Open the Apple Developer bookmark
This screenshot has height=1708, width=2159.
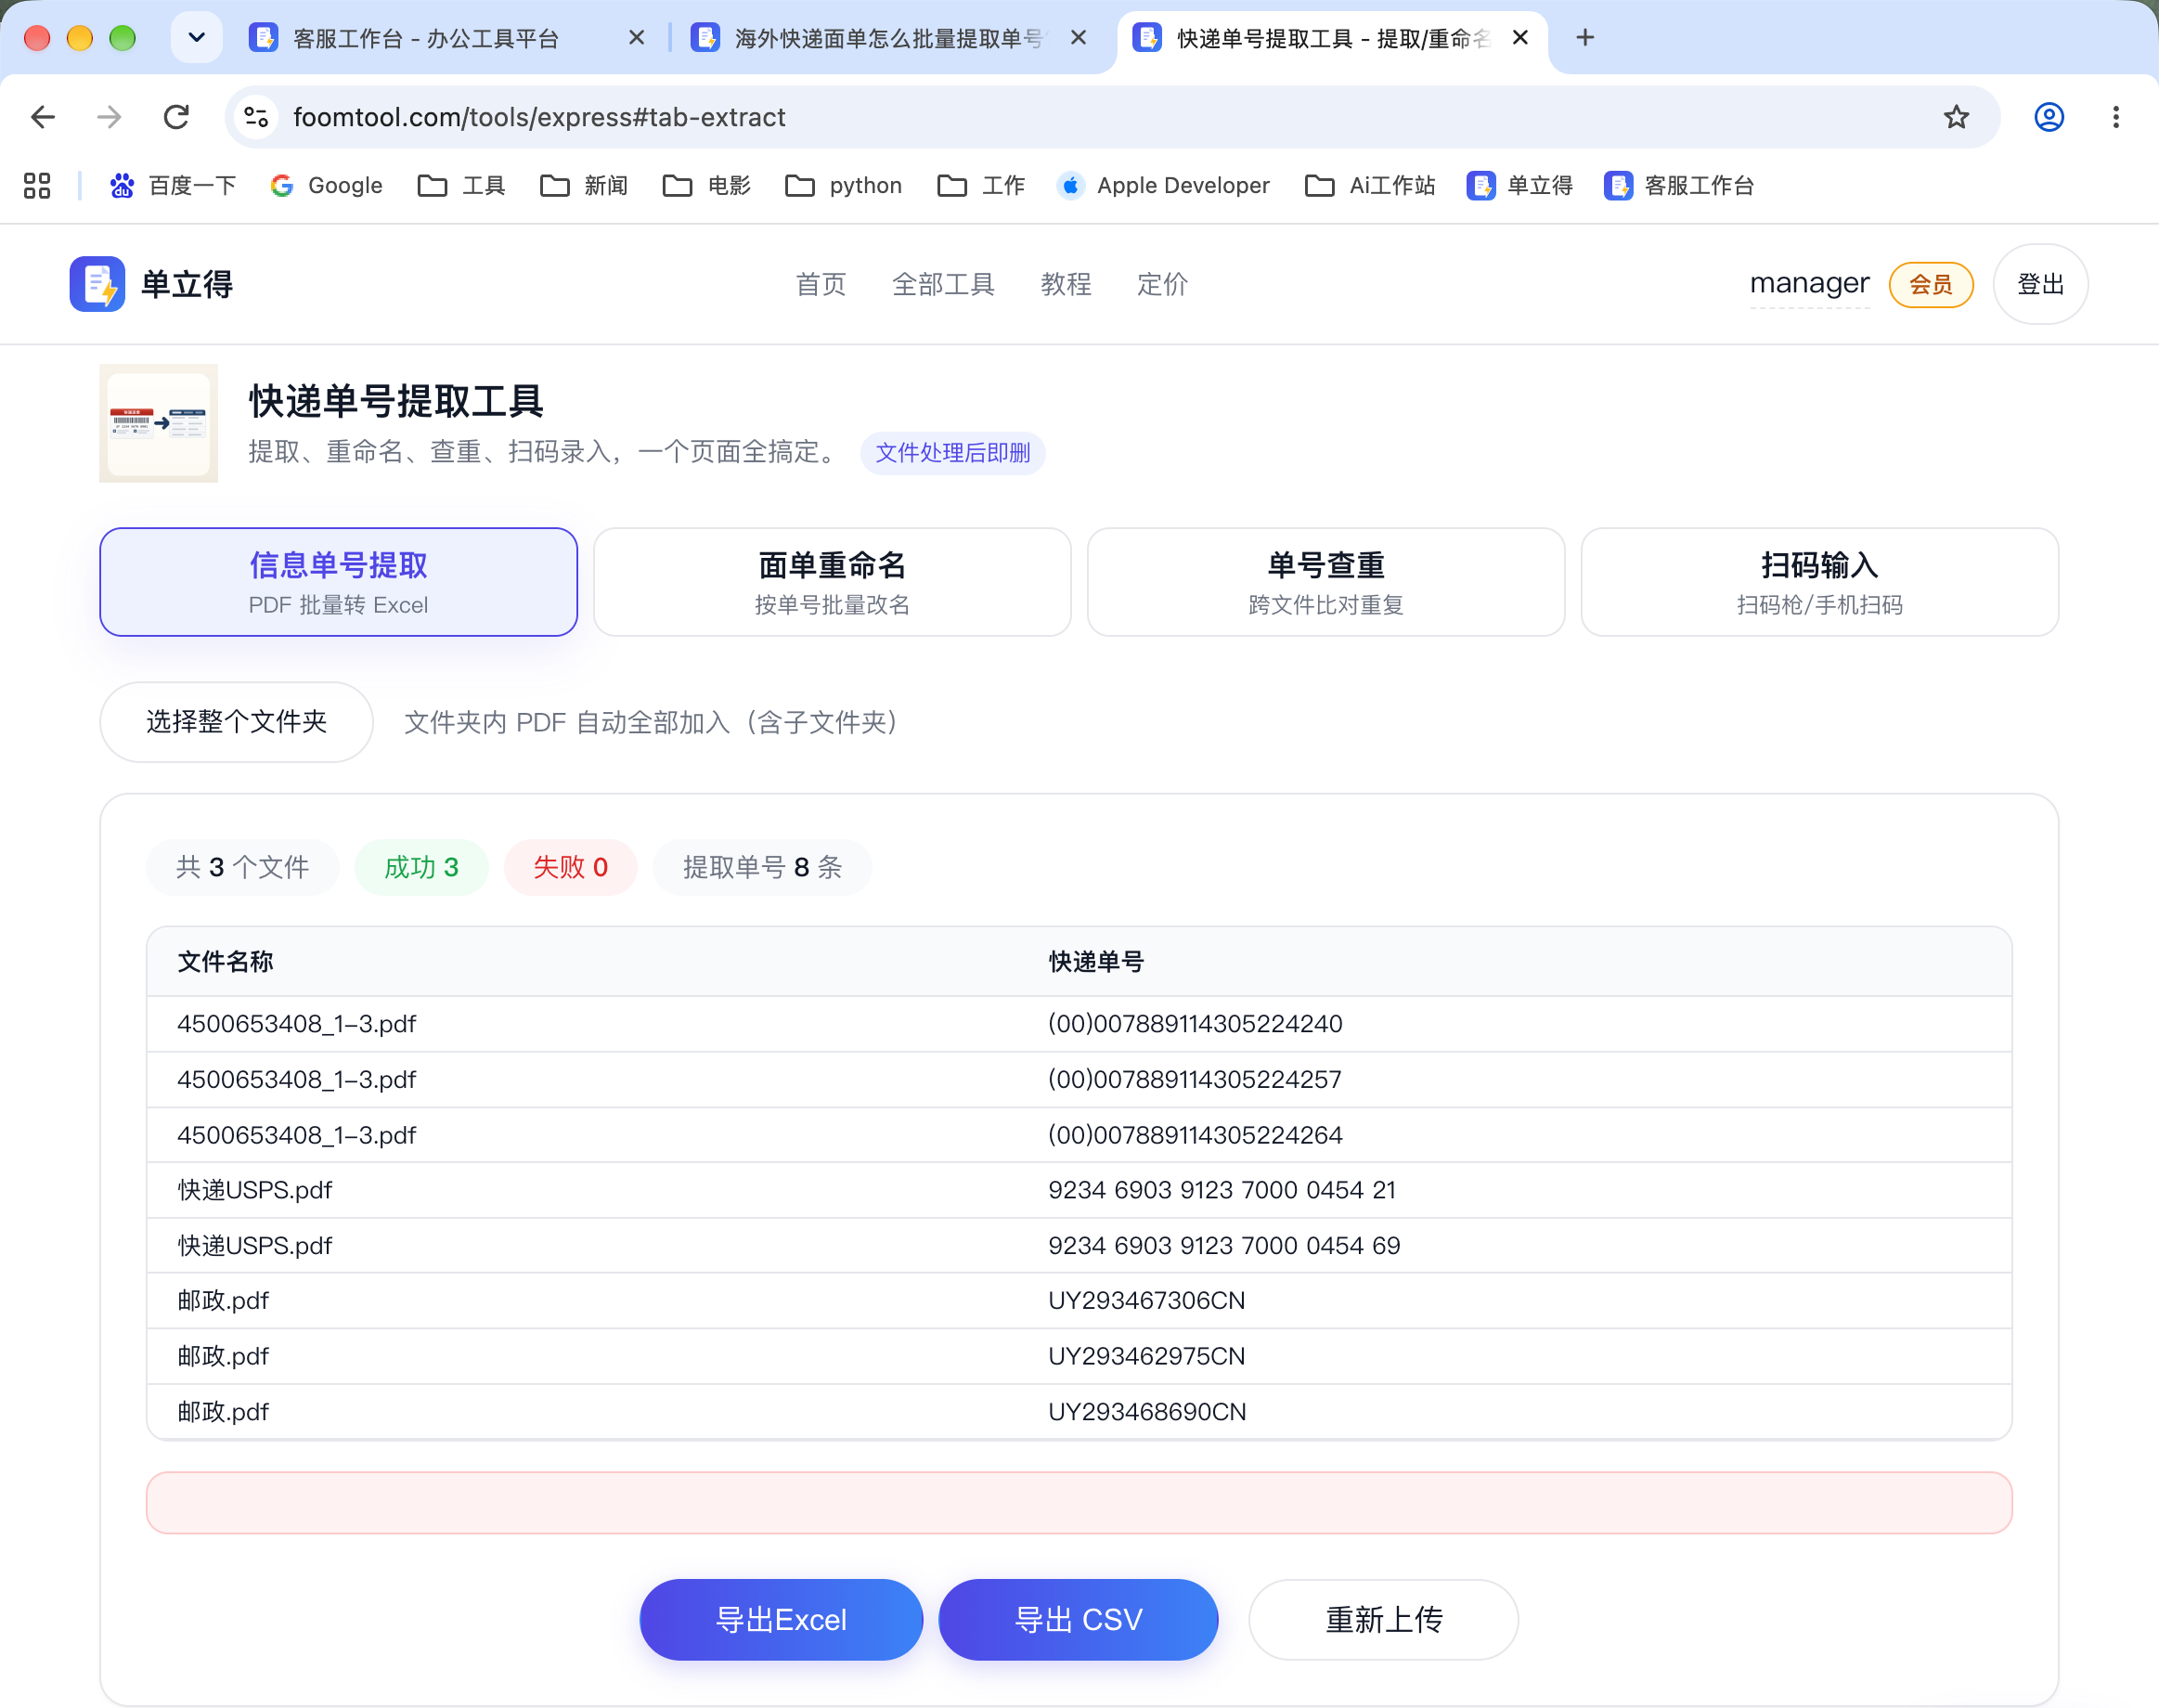1164,185
